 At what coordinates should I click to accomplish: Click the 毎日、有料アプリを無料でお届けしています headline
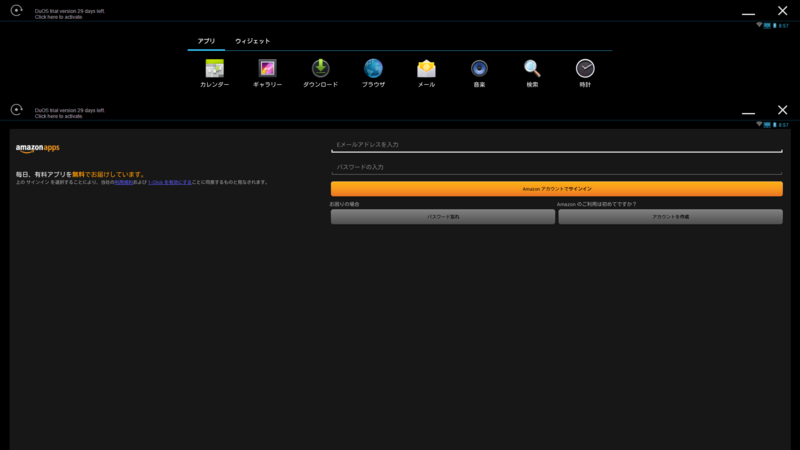(x=81, y=174)
